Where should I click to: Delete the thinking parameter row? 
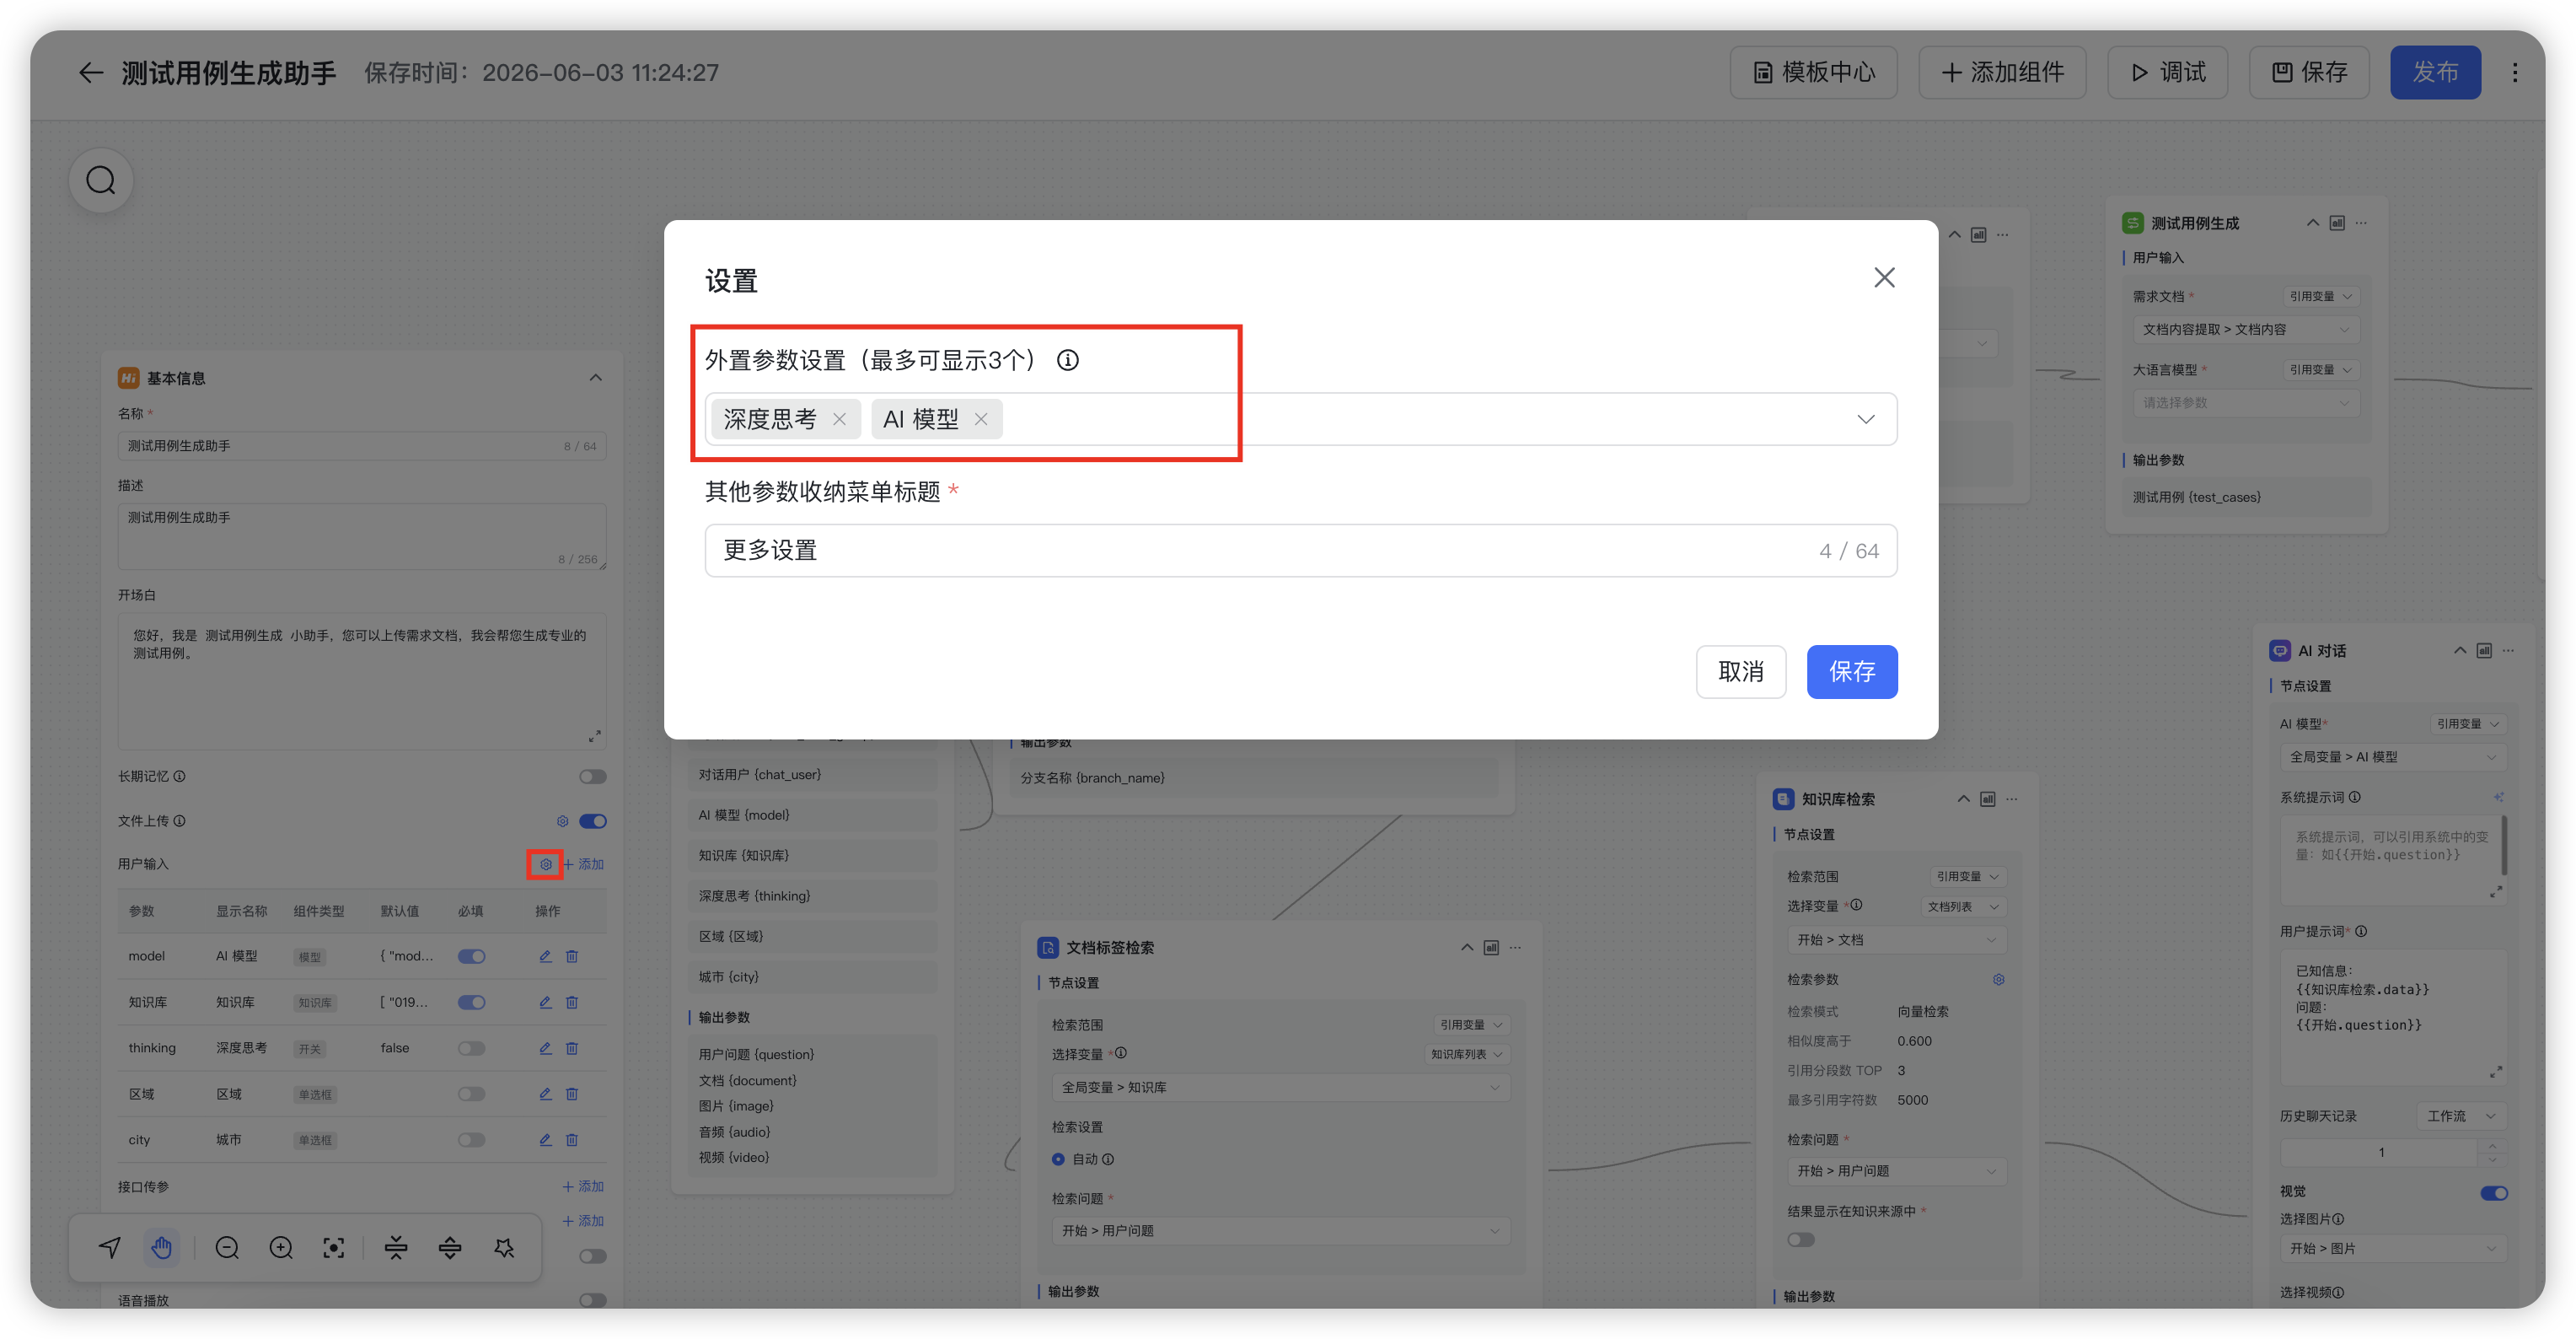click(572, 1048)
